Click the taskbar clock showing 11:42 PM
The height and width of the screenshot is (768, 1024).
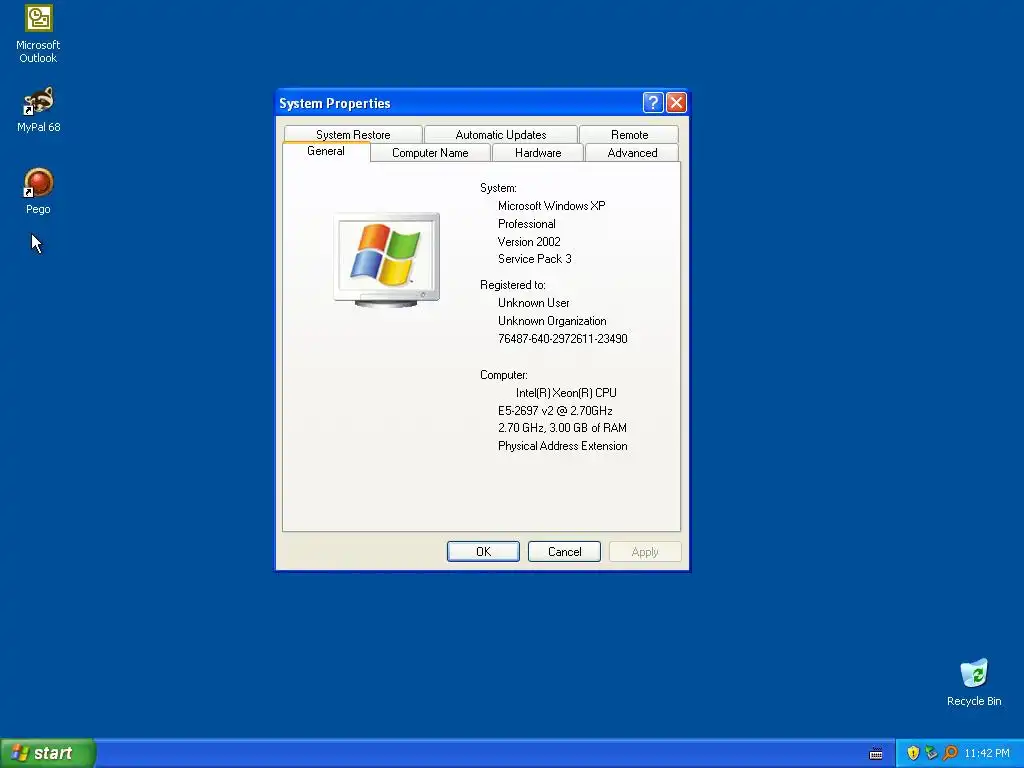click(987, 753)
